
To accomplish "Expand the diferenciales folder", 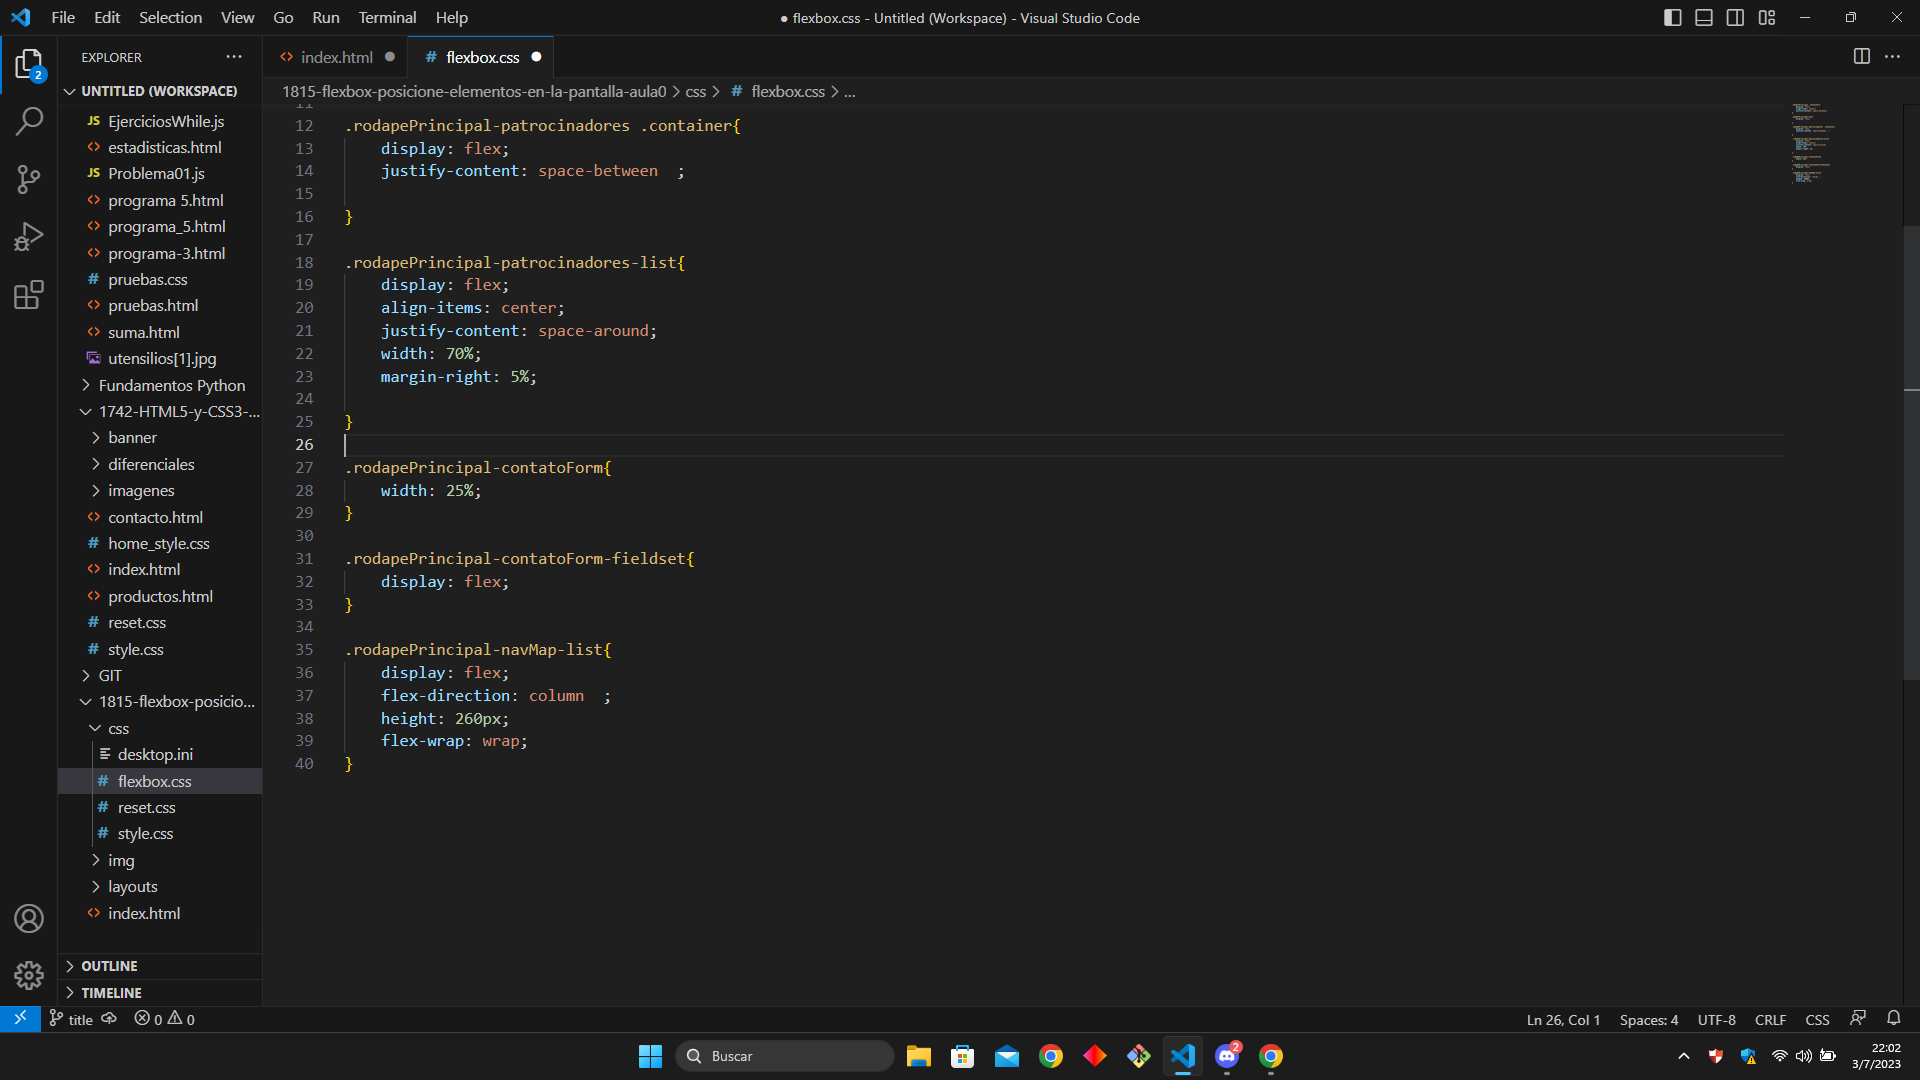I will 160,464.
